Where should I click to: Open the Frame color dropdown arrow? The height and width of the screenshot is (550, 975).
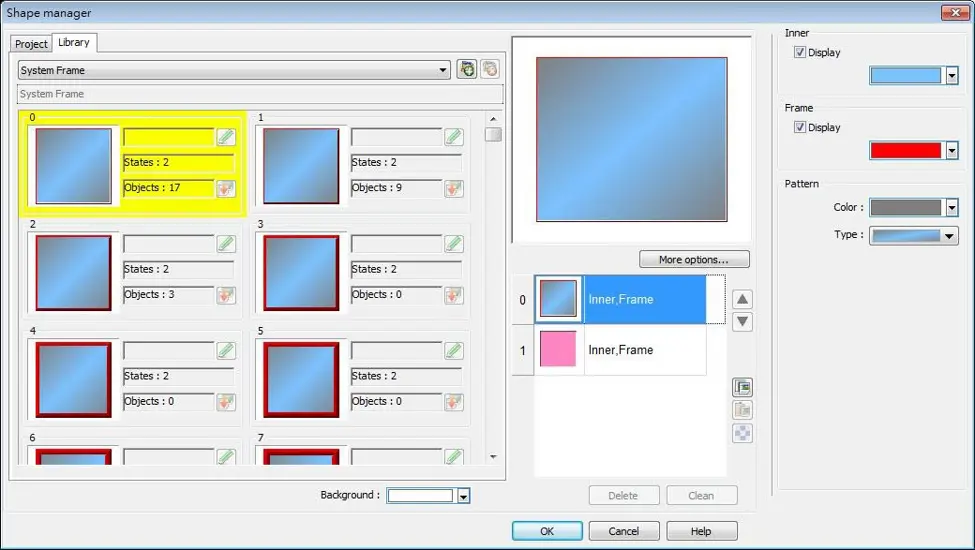coord(951,150)
